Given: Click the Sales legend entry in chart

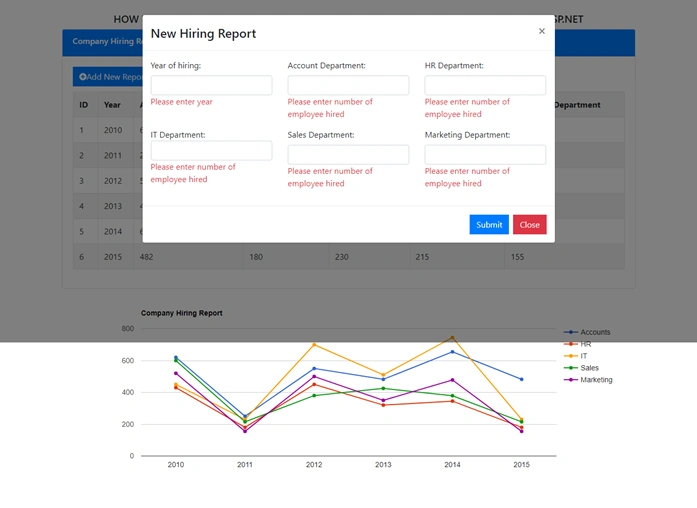Looking at the screenshot, I should 581,368.
